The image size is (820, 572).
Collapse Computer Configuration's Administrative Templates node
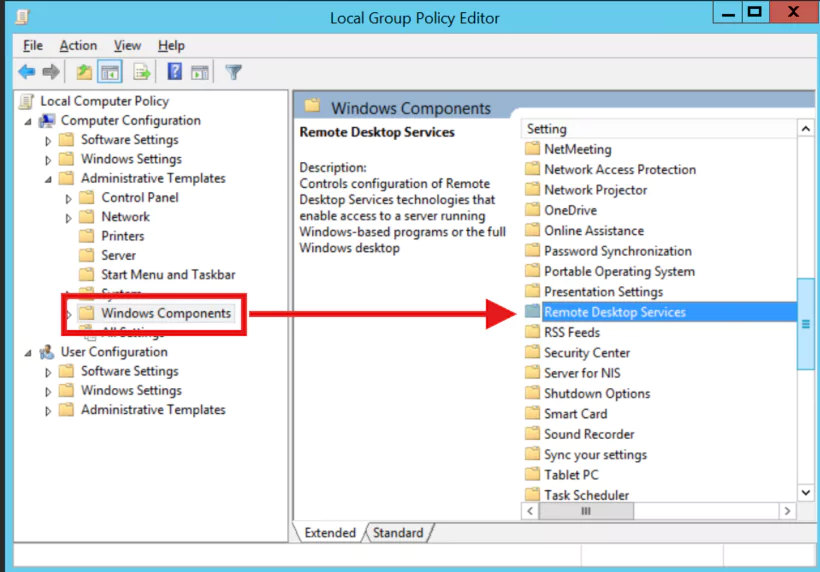48,179
